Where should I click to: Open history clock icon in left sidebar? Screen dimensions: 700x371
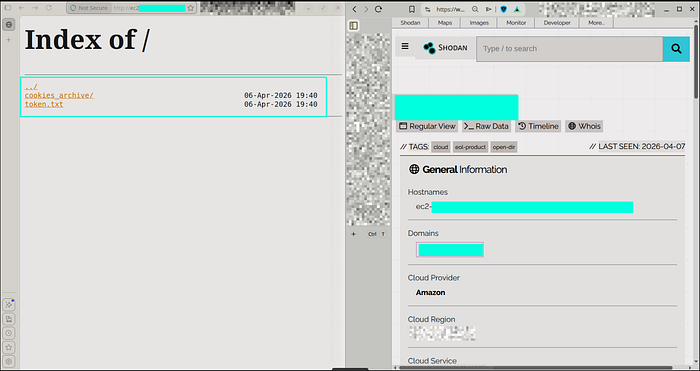pyautogui.click(x=9, y=333)
